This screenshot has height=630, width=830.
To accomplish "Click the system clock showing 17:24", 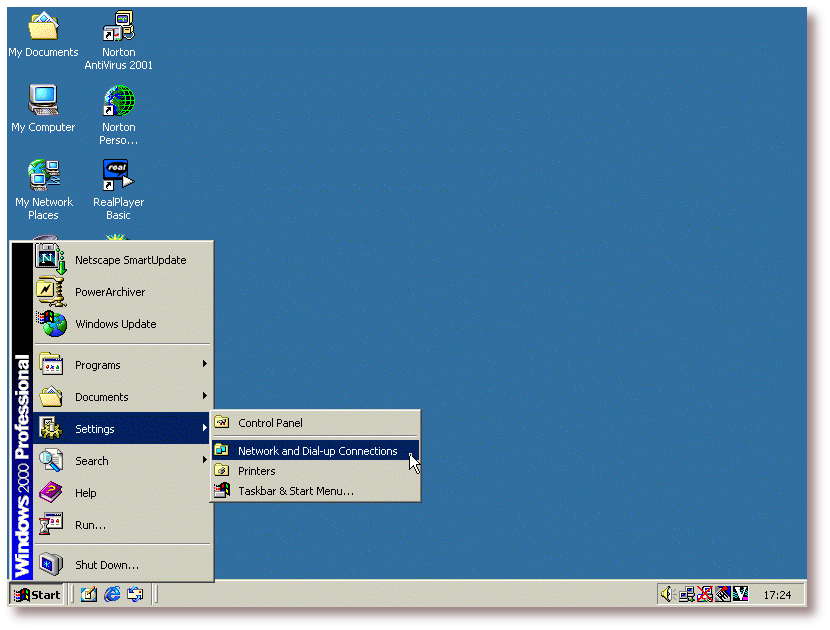I will coord(777,595).
